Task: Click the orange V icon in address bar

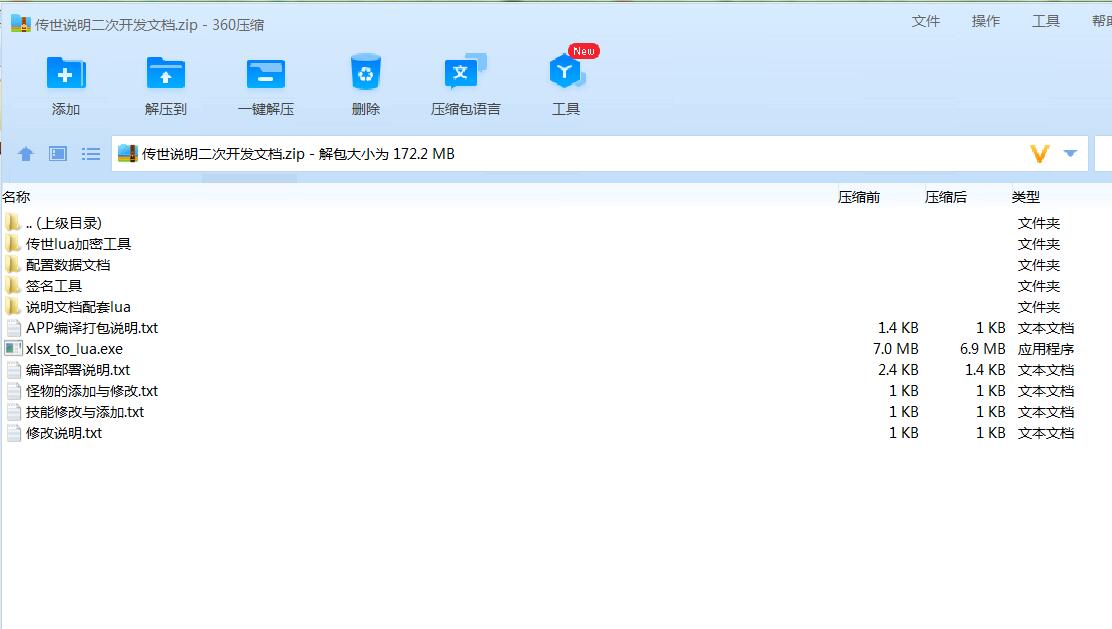Action: (1040, 154)
